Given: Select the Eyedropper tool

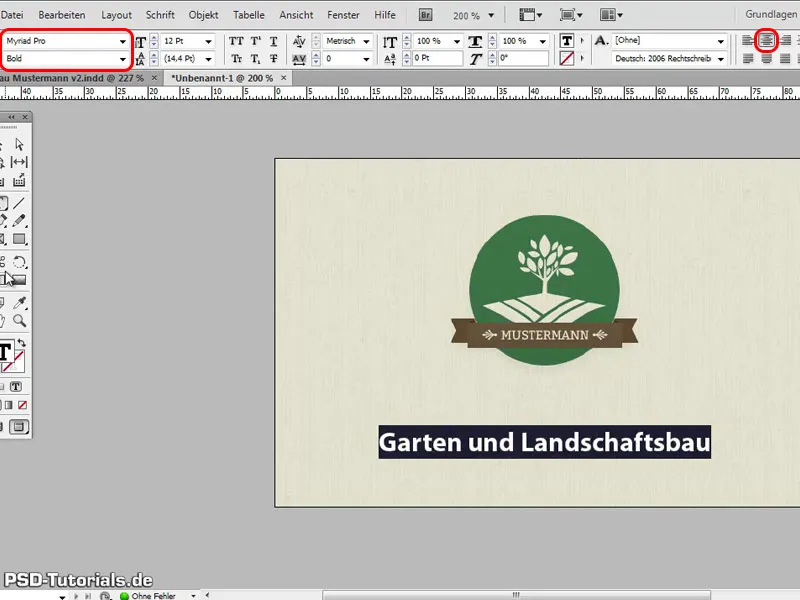Looking at the screenshot, I should tap(19, 303).
